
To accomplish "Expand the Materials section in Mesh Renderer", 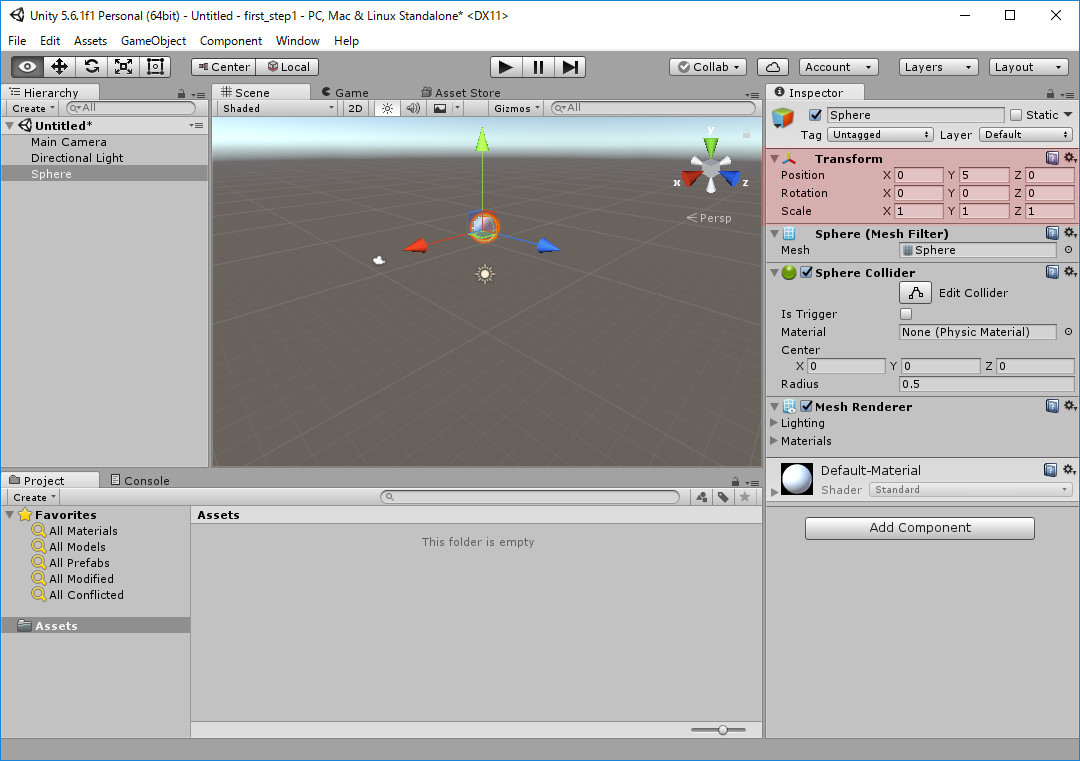I will [774, 441].
